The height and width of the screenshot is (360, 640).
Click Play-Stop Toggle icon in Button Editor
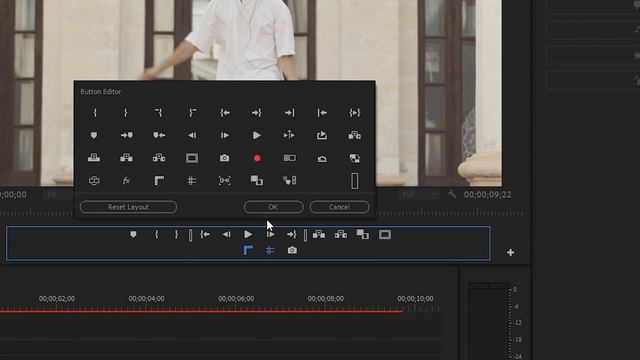pos(257,135)
